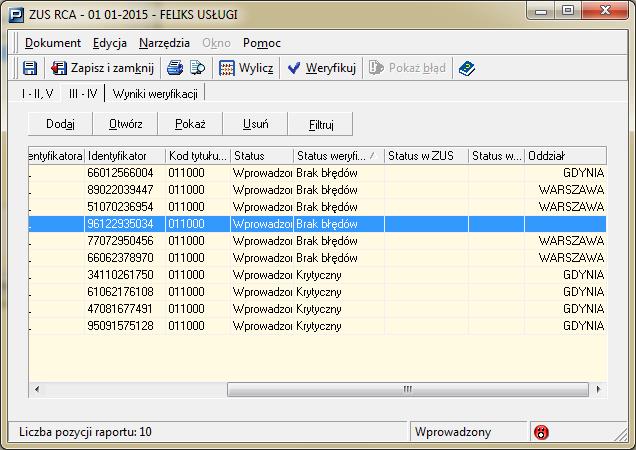Select row with identifier 34110261750

119,274
